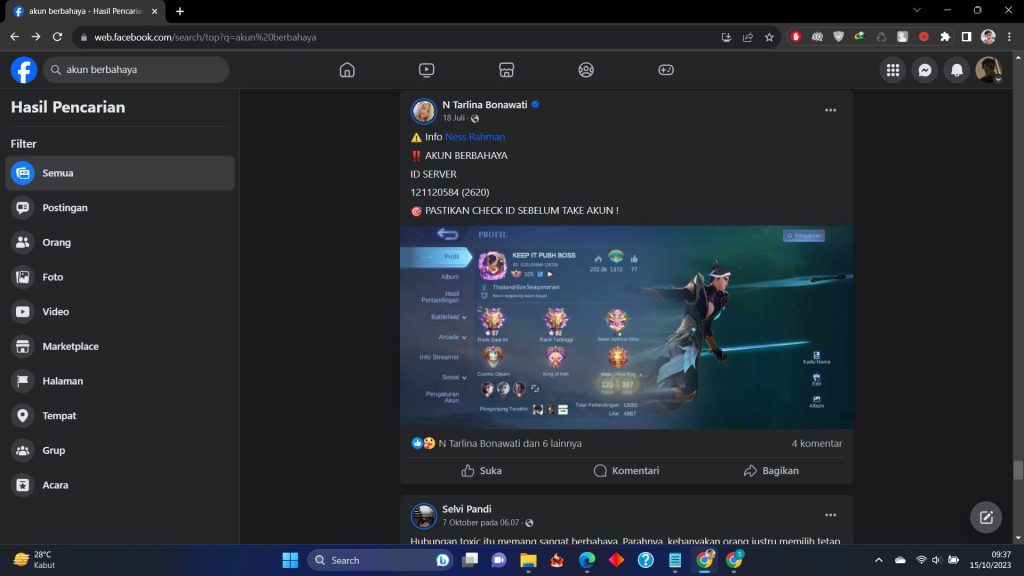Select the Semua filter
1024x576 pixels.
pos(120,173)
